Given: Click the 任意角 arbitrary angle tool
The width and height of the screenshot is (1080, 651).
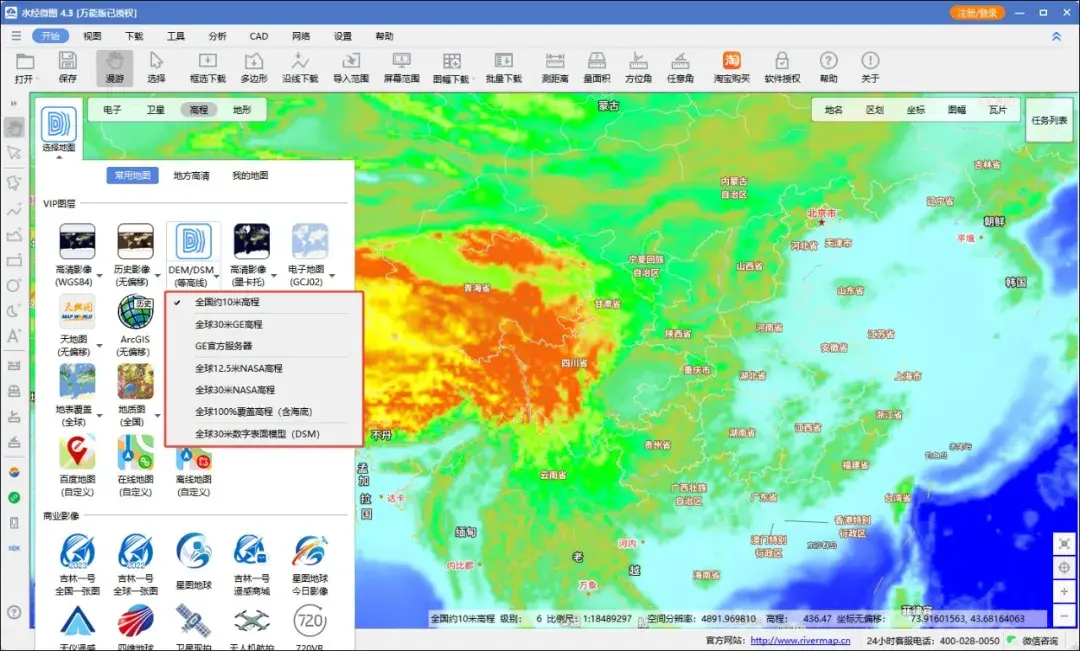Looking at the screenshot, I should point(681,68).
